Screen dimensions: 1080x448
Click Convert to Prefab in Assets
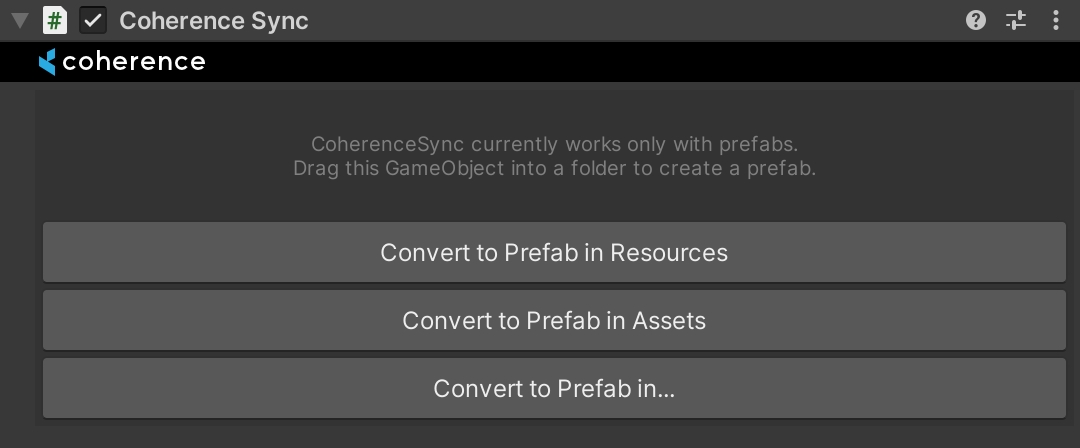(554, 320)
